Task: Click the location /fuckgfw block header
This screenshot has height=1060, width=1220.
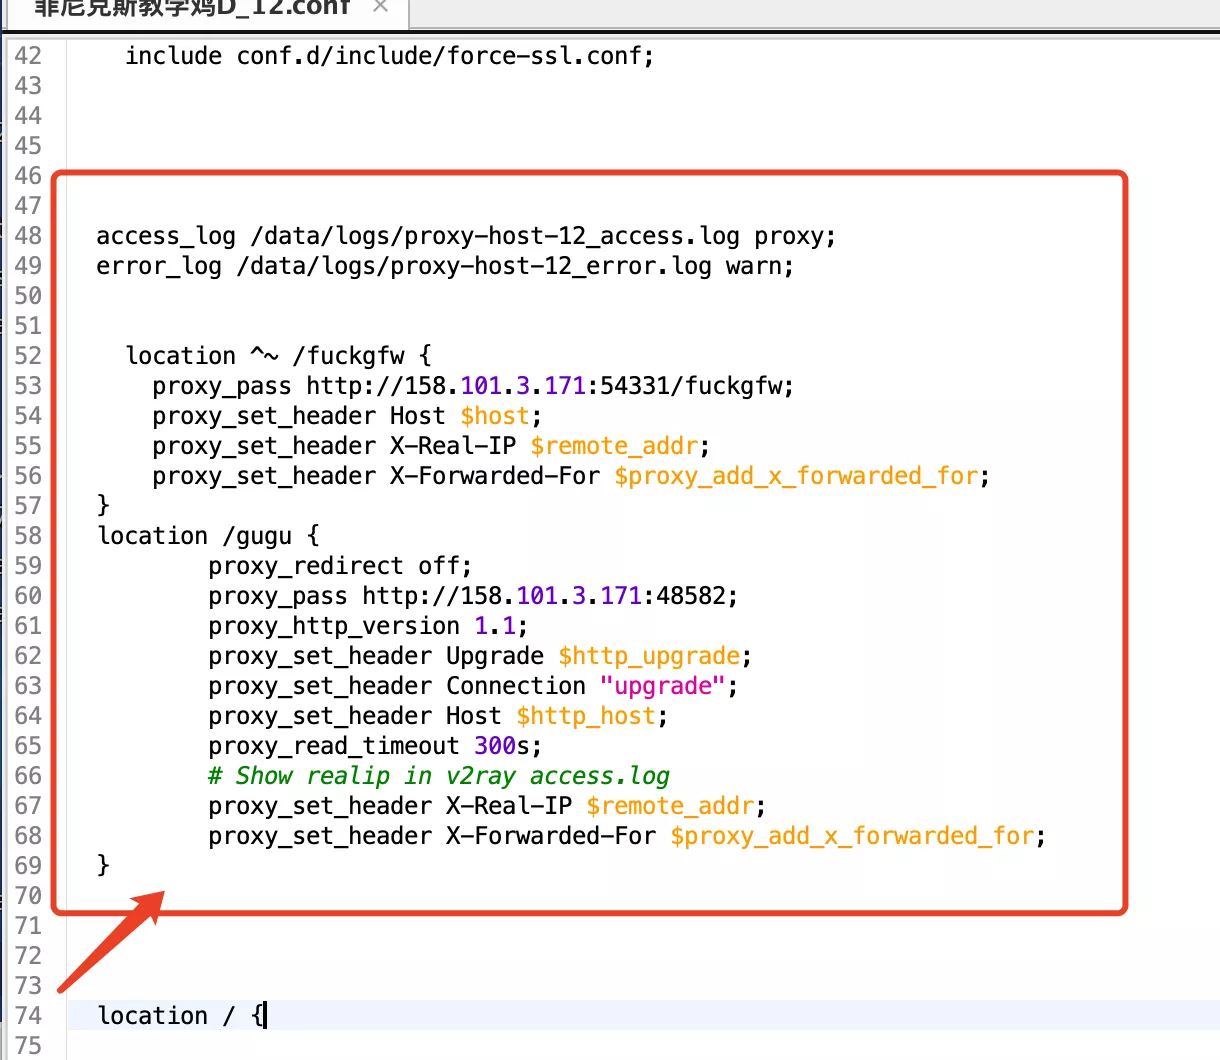Action: click(278, 356)
